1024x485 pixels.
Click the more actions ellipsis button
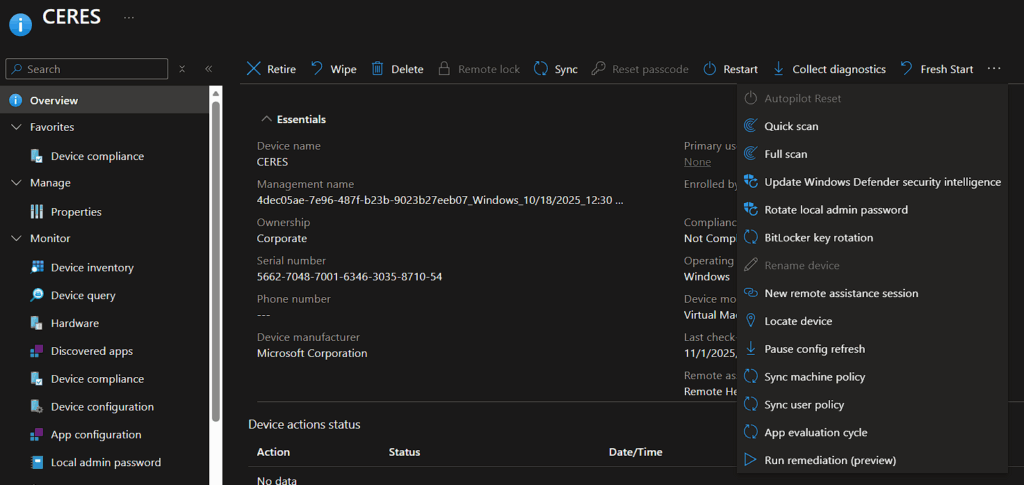[x=993, y=69]
